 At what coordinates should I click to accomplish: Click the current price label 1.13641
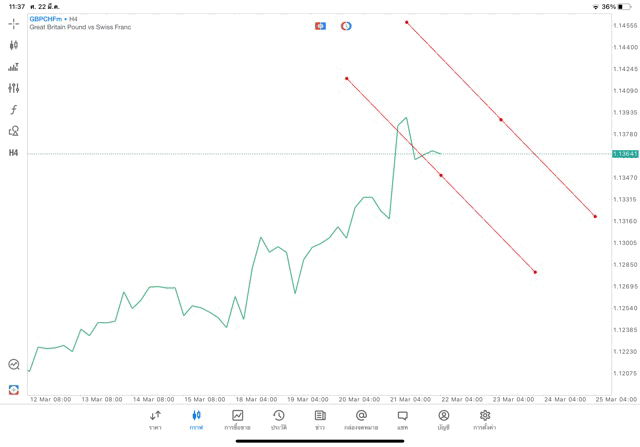pyautogui.click(x=625, y=154)
